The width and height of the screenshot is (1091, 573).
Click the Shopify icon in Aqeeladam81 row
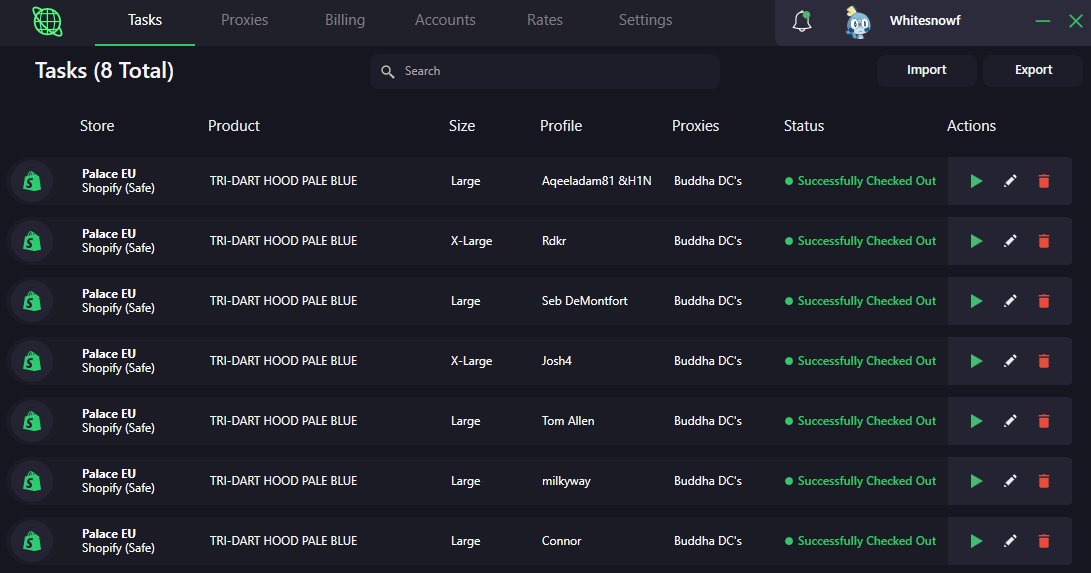32,181
